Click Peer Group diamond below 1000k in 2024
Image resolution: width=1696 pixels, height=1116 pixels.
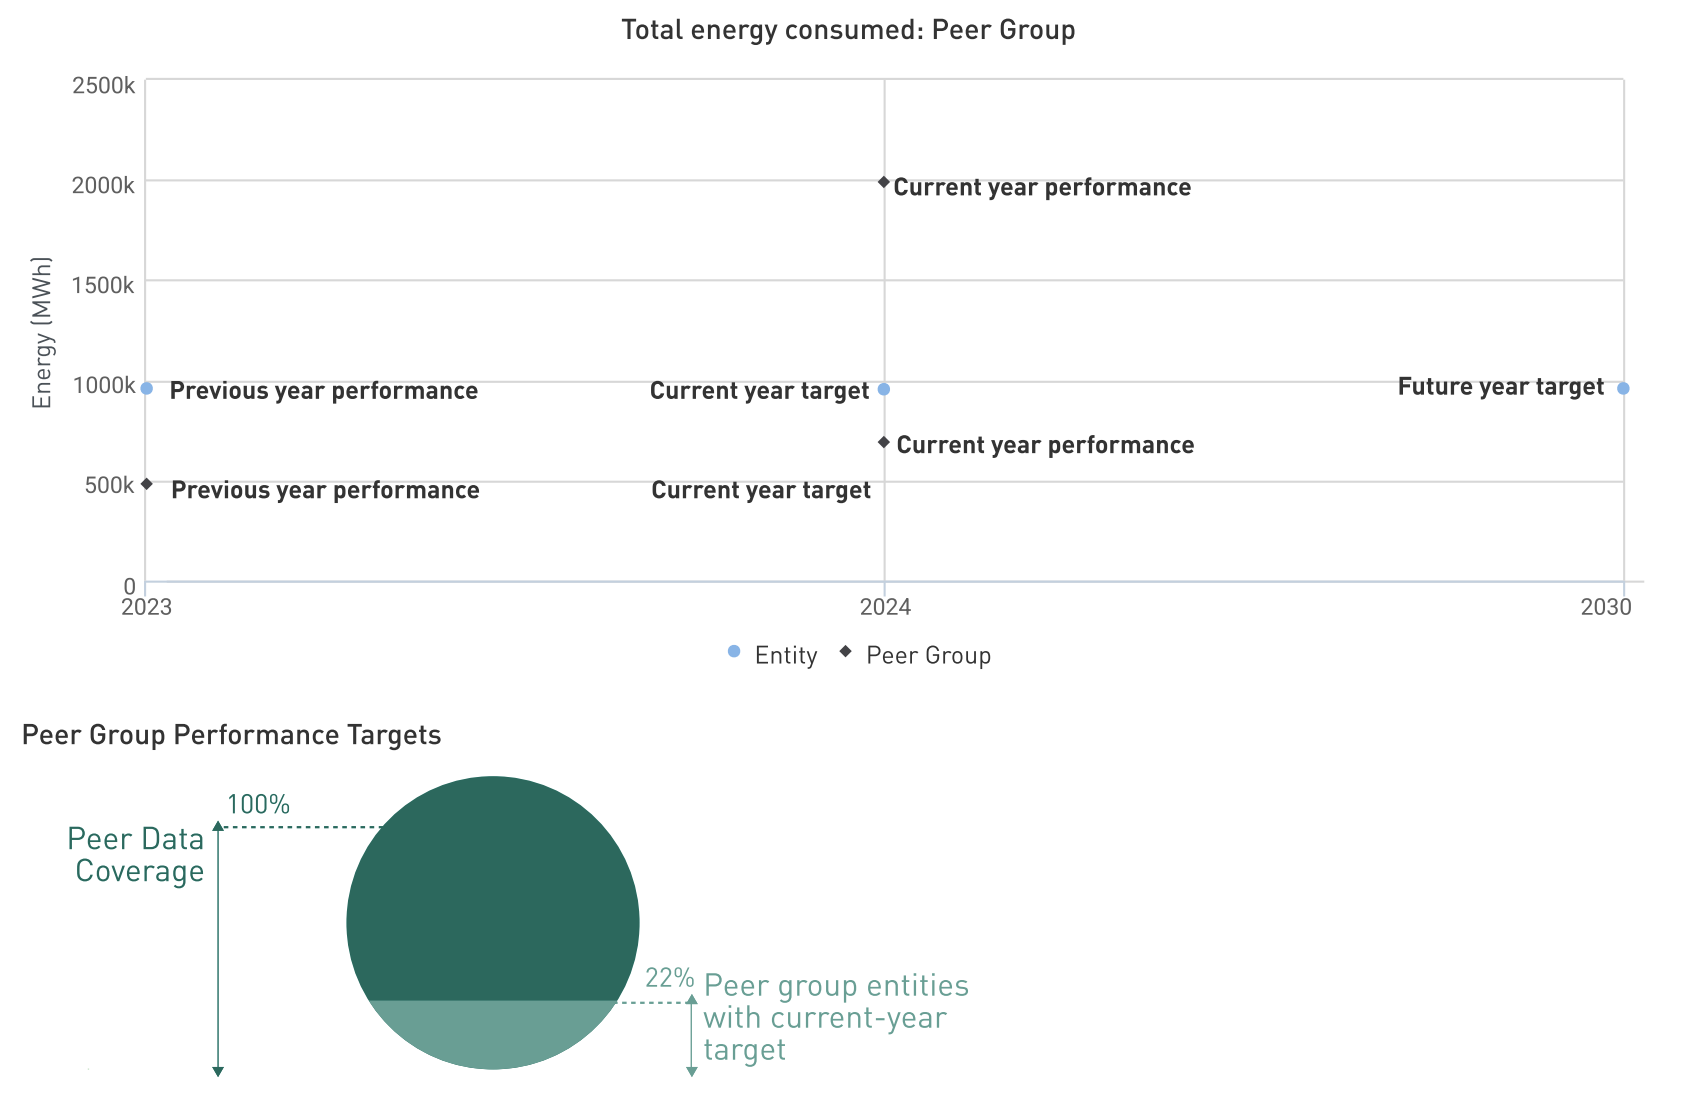pos(884,442)
